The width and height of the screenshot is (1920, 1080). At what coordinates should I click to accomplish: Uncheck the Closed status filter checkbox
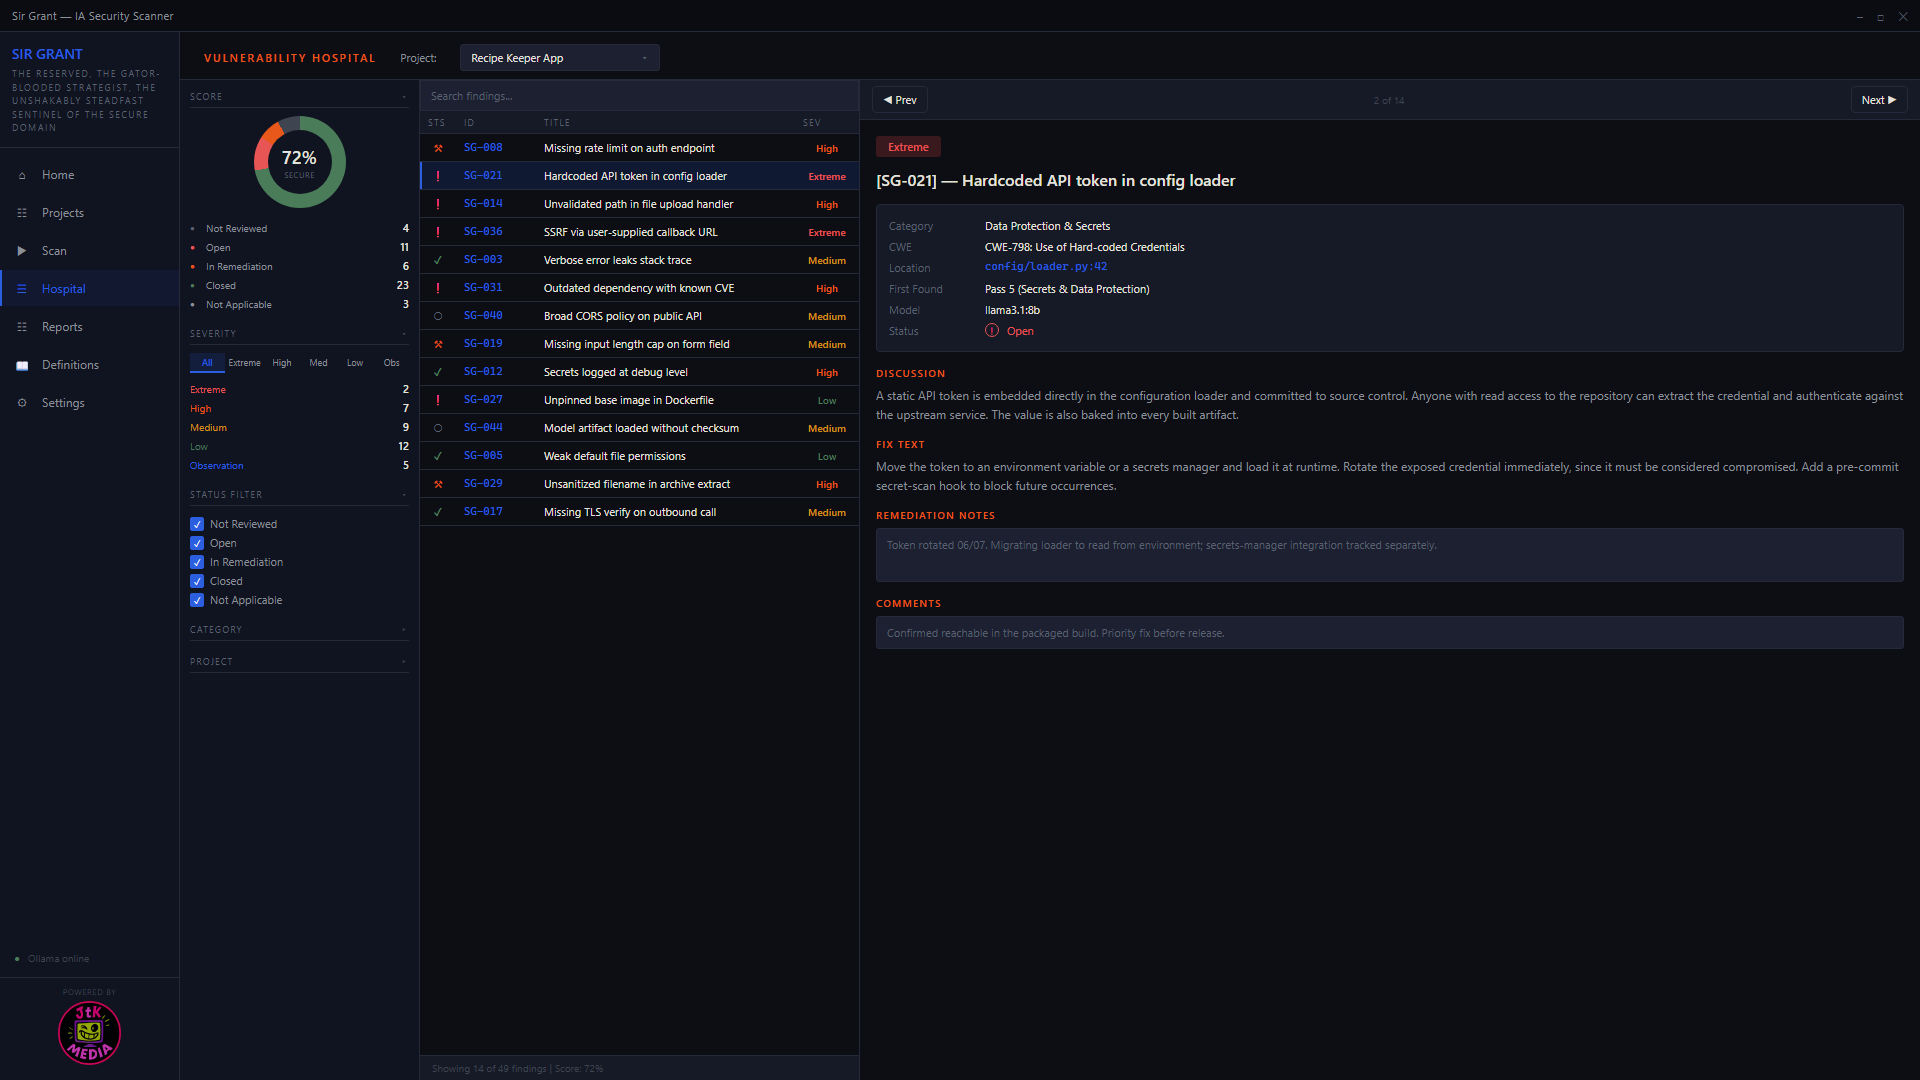(x=197, y=581)
